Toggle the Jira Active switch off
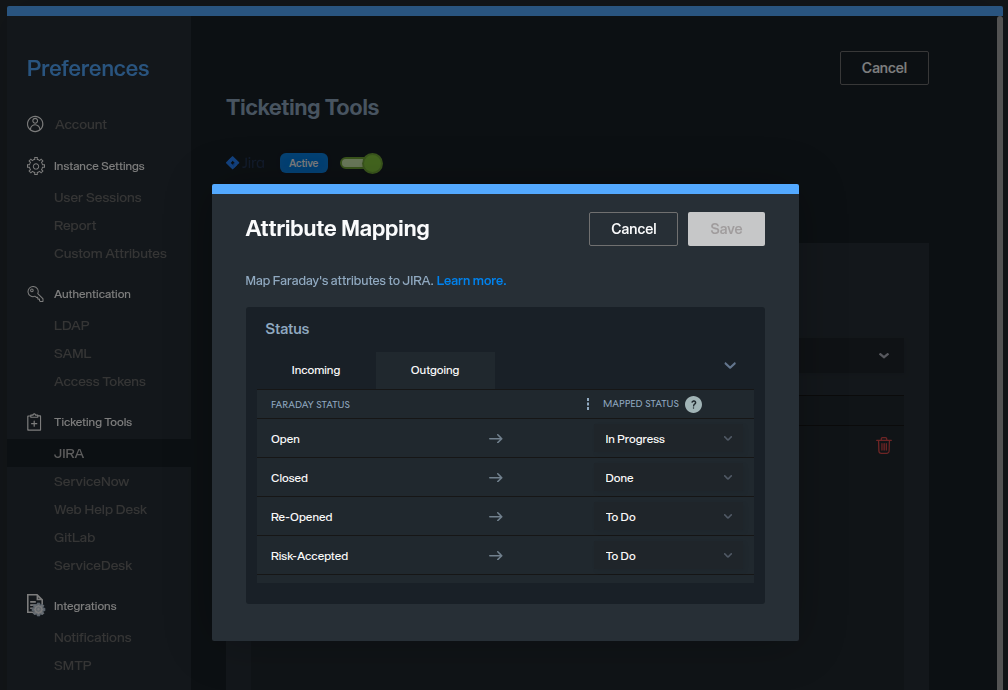Image resolution: width=1008 pixels, height=690 pixels. pos(361,163)
